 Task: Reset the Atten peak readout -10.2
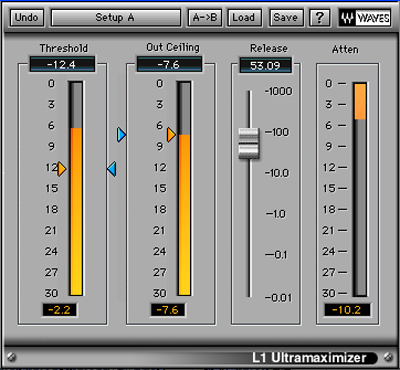click(x=347, y=310)
